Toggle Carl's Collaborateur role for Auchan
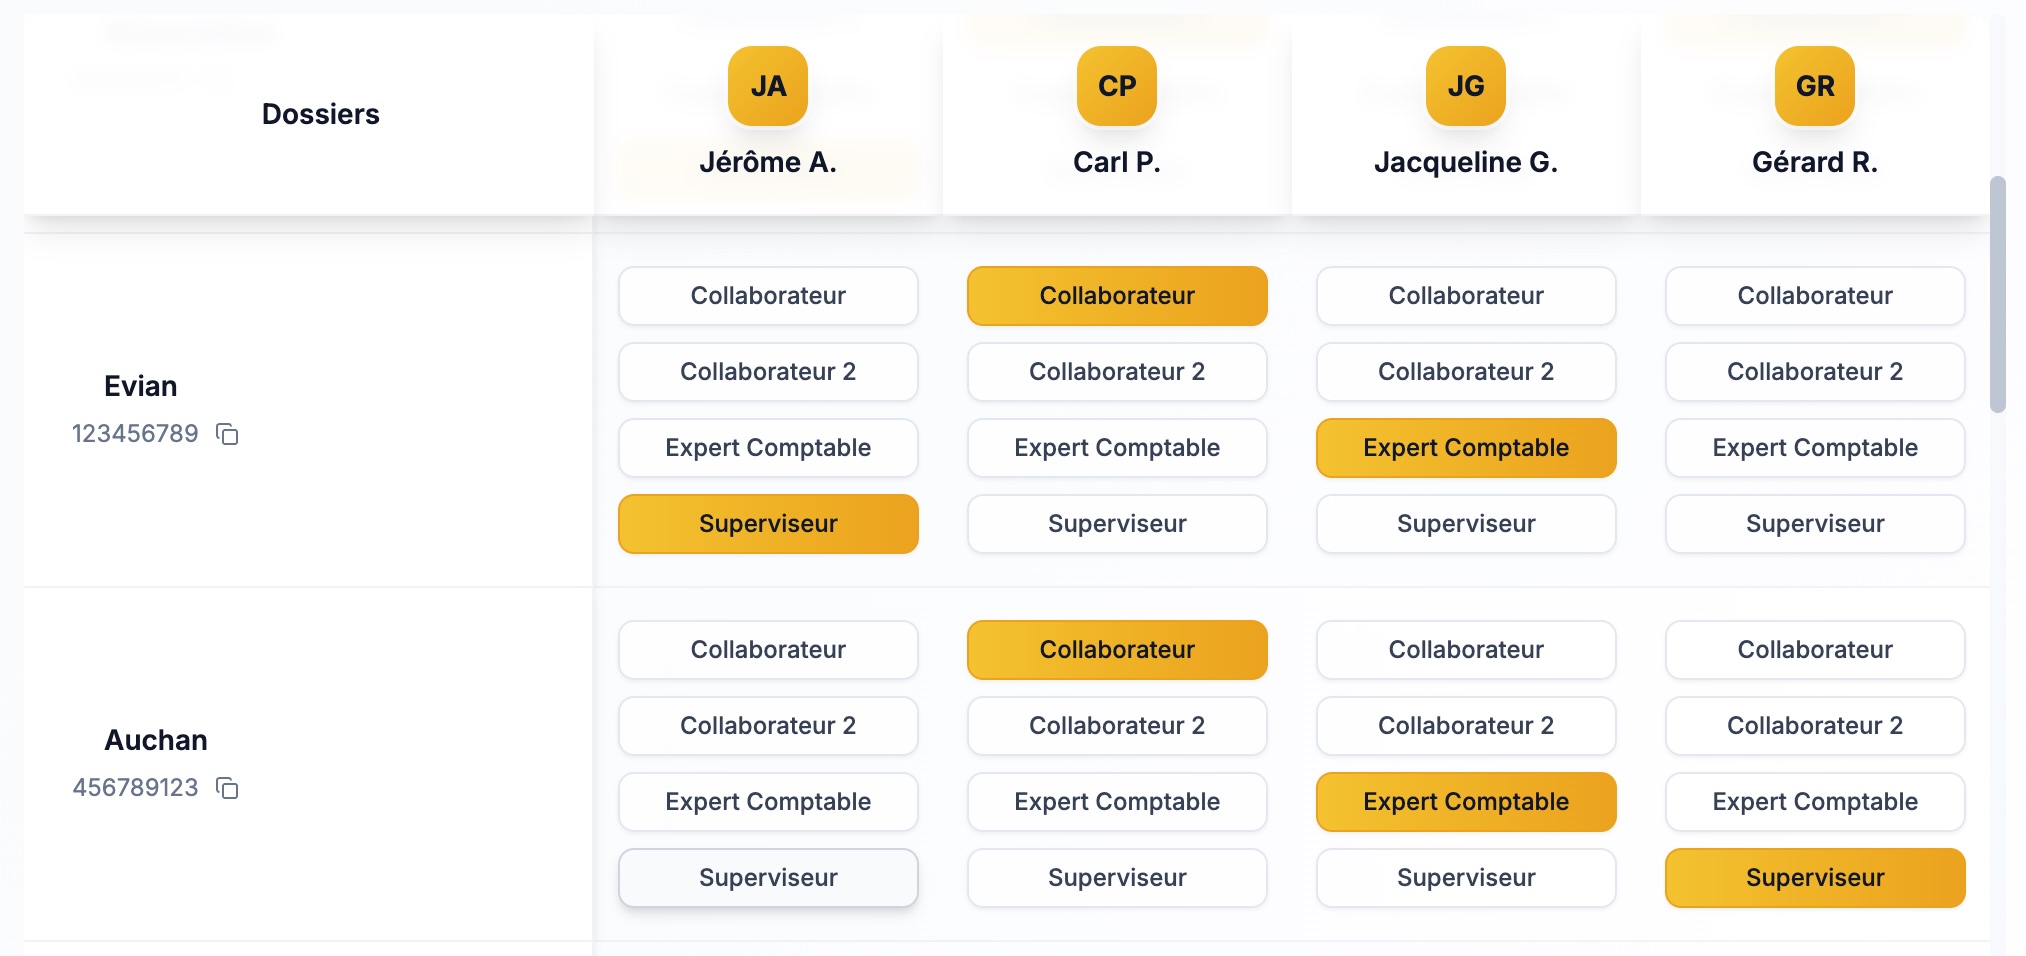Viewport: 2026px width, 956px height. pyautogui.click(x=1117, y=650)
